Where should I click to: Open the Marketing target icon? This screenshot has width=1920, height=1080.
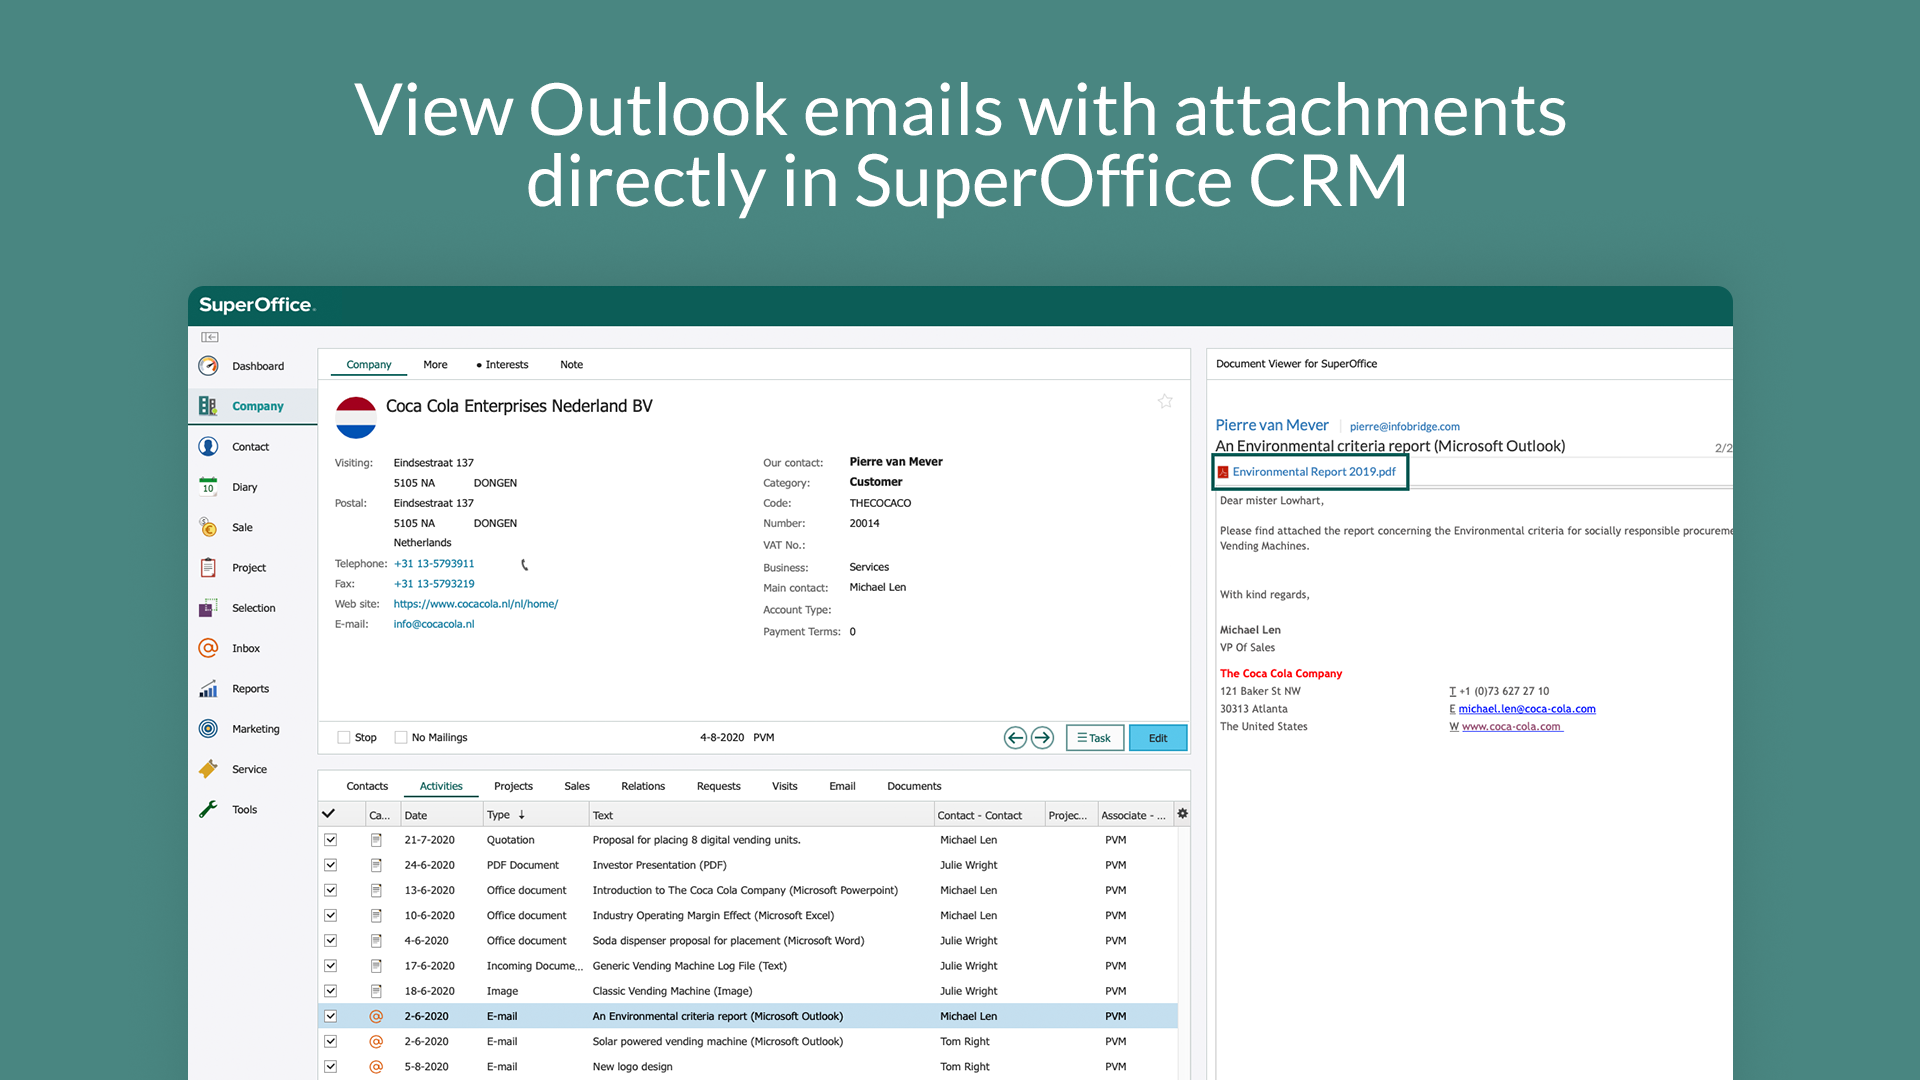(208, 729)
